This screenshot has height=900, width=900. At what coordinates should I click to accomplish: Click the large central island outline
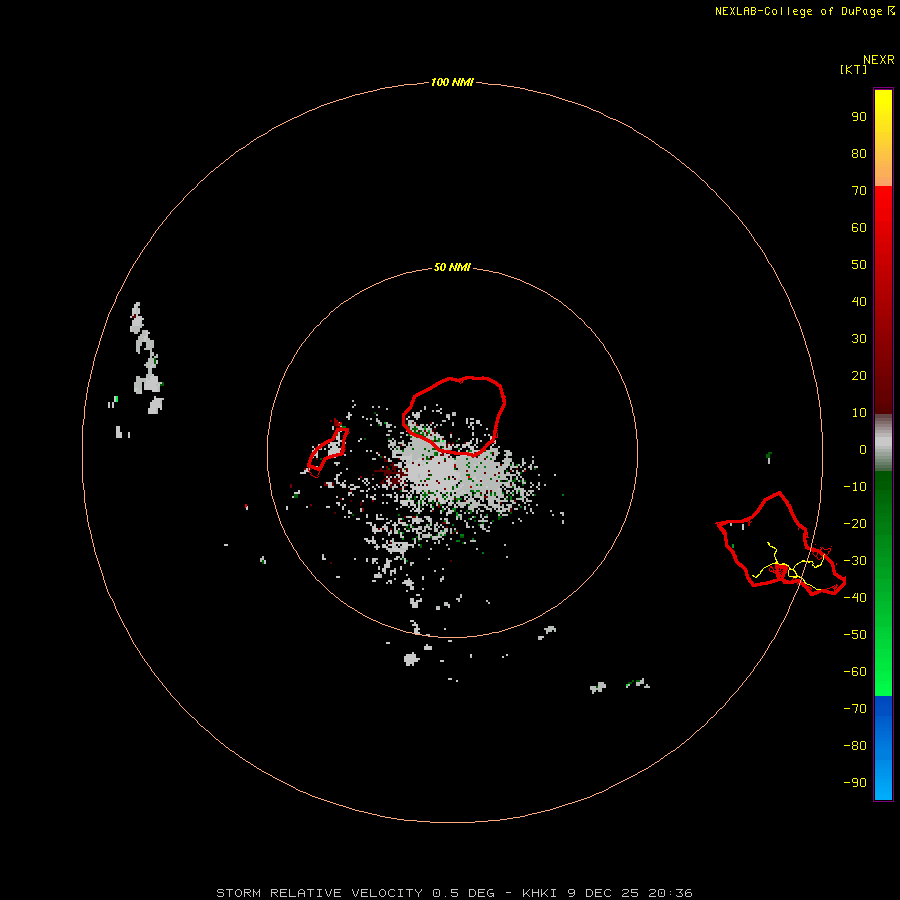click(x=454, y=416)
